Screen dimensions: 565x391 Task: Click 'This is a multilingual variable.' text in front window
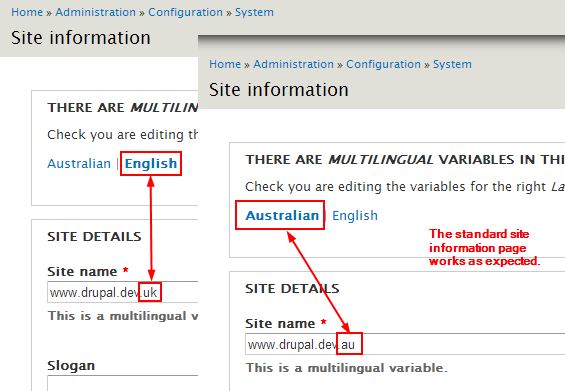pyautogui.click(x=346, y=368)
